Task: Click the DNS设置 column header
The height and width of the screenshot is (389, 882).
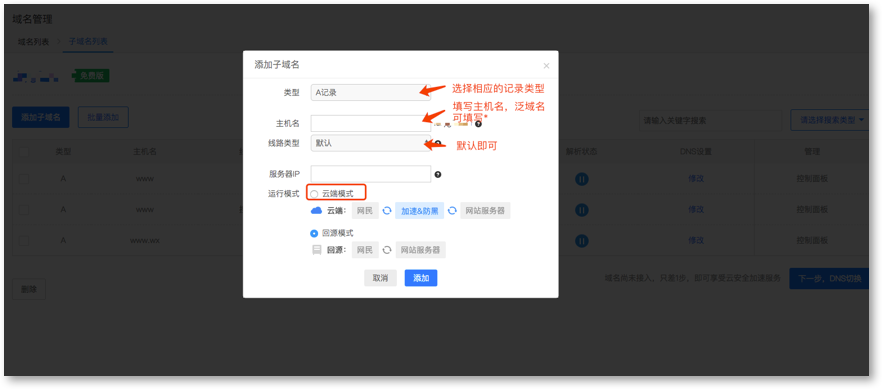Action: (696, 152)
